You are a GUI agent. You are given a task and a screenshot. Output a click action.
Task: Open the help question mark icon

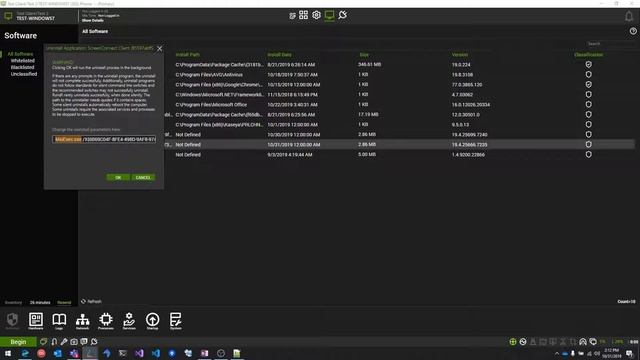point(633,31)
